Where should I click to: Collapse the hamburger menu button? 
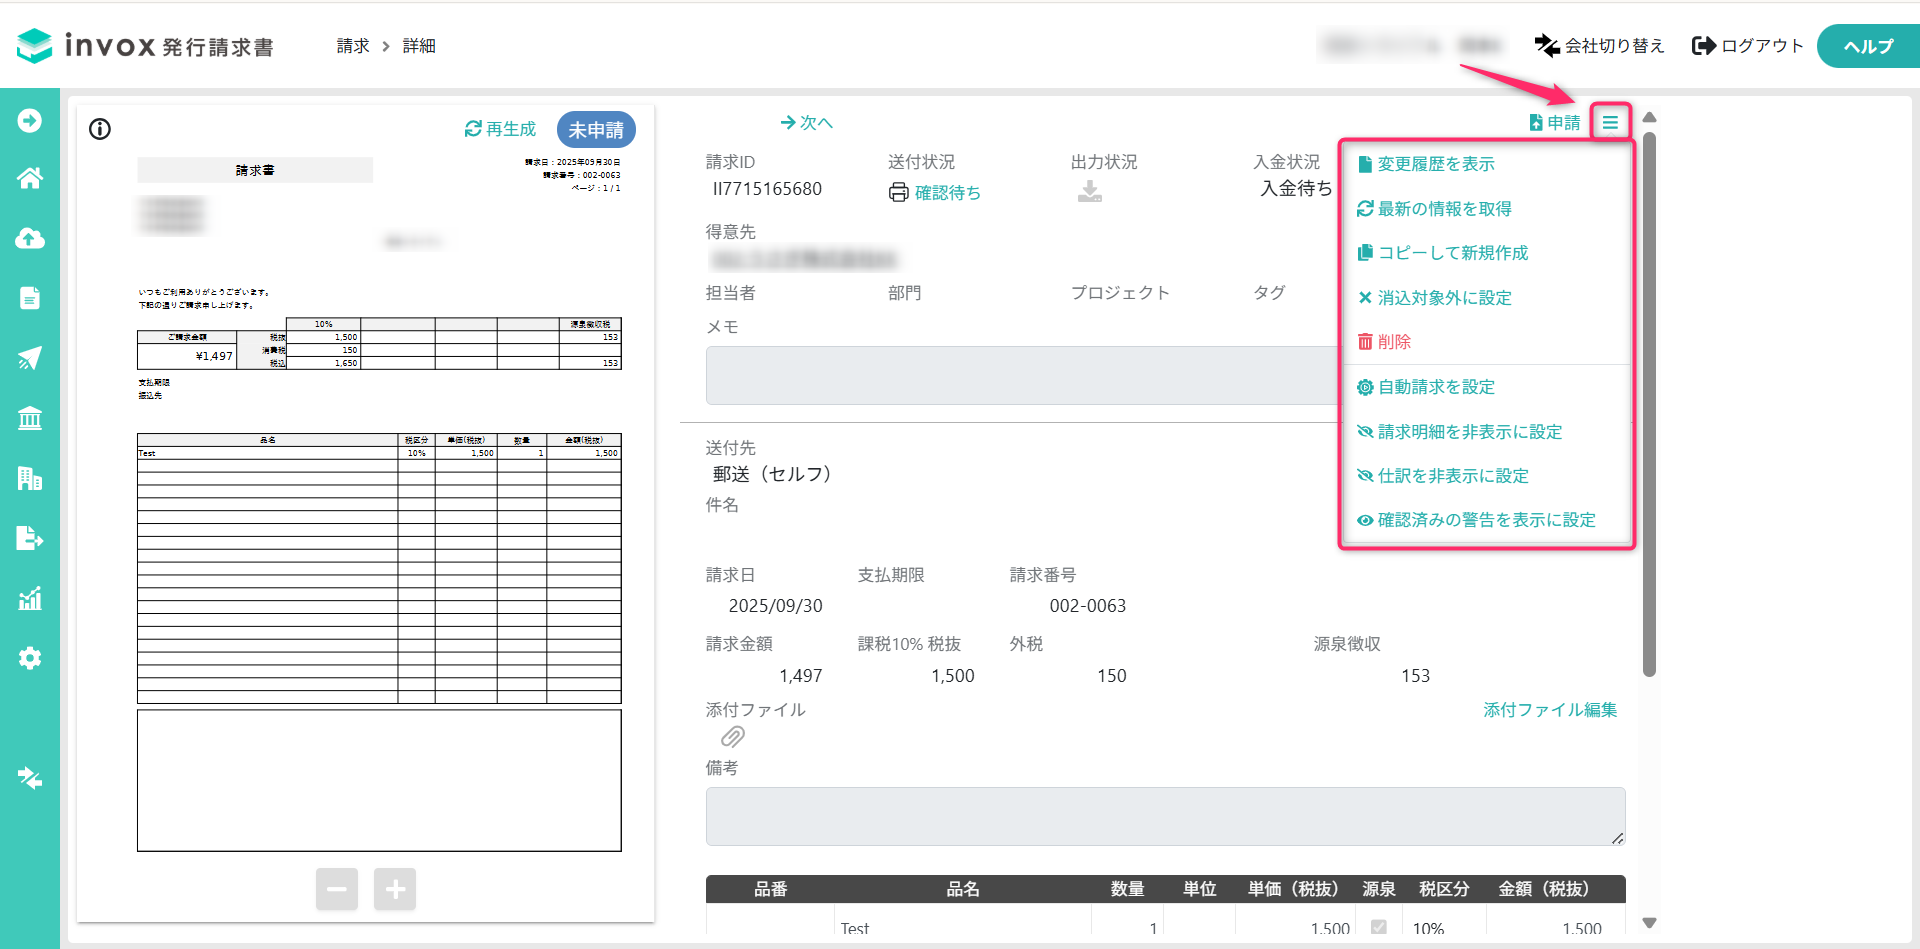coord(1610,123)
